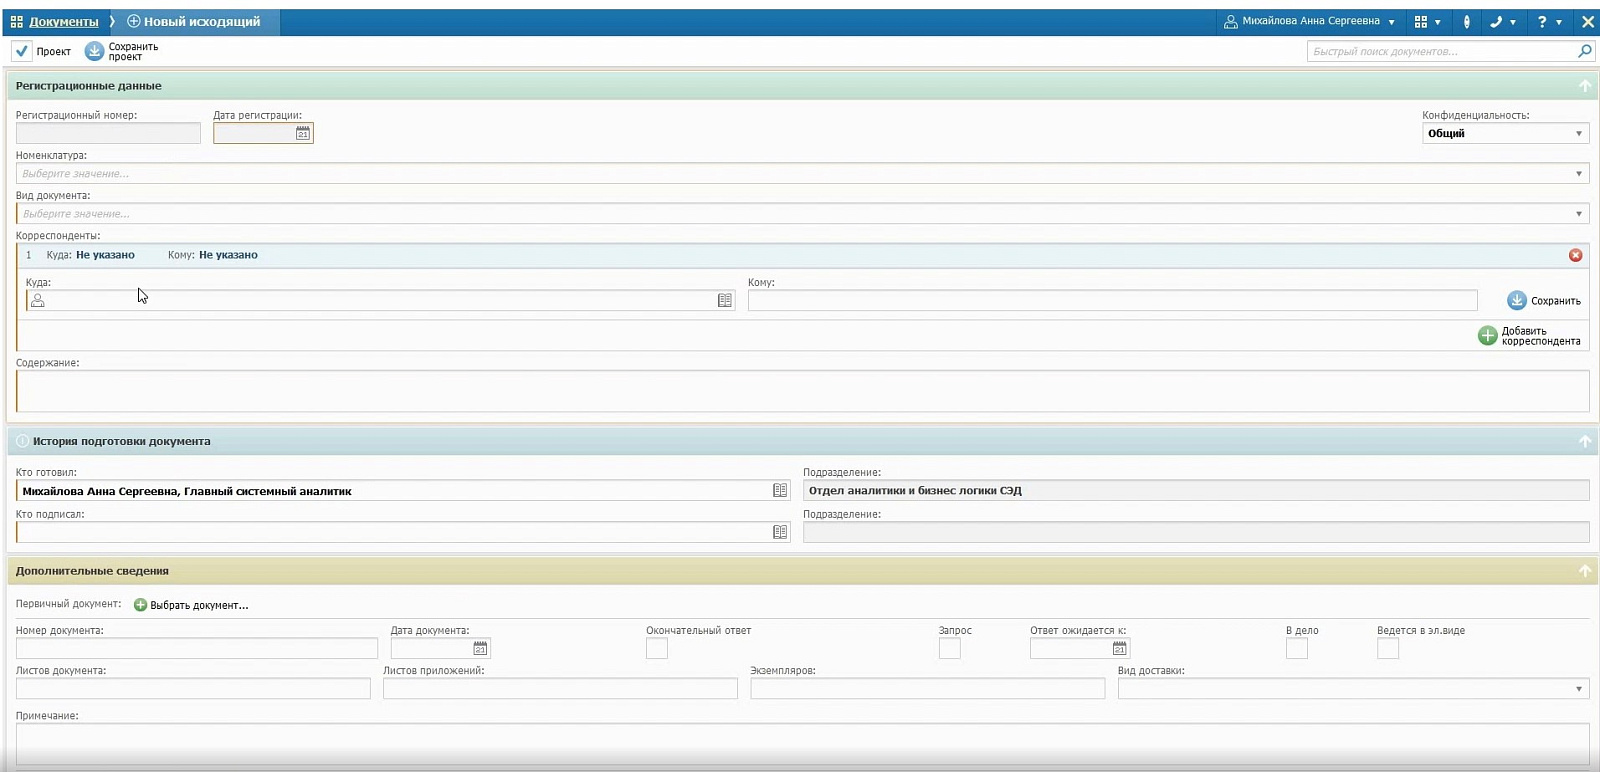Open the grid apps menu in header

pos(1427,21)
